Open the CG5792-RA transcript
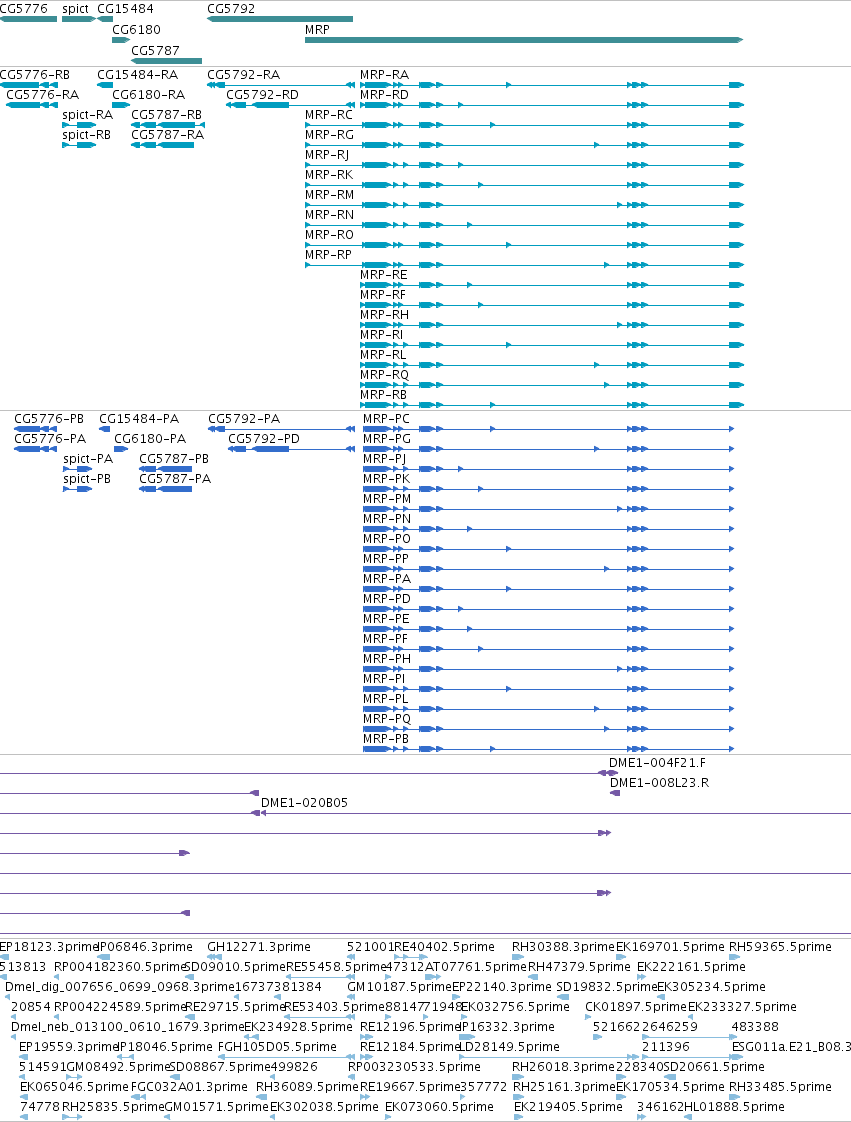851x1122 pixels. 281,85
